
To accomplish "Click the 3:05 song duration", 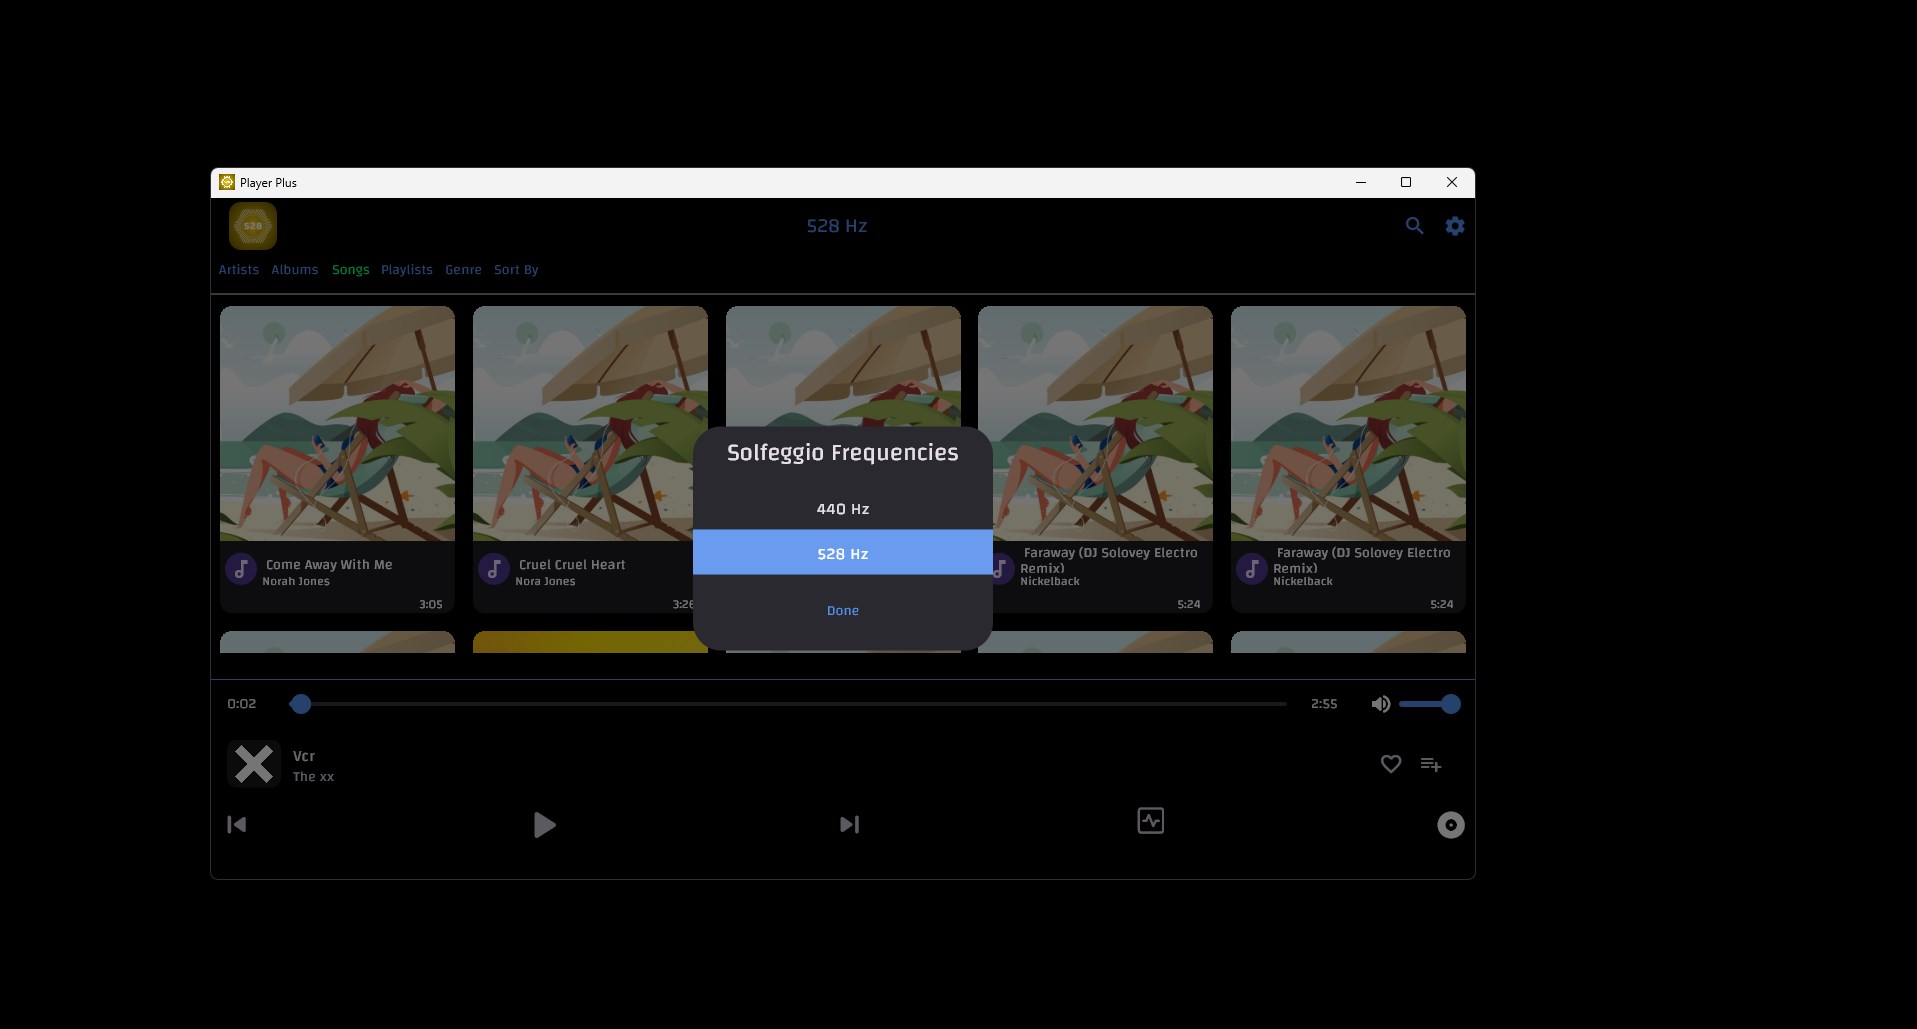I will click(431, 604).
